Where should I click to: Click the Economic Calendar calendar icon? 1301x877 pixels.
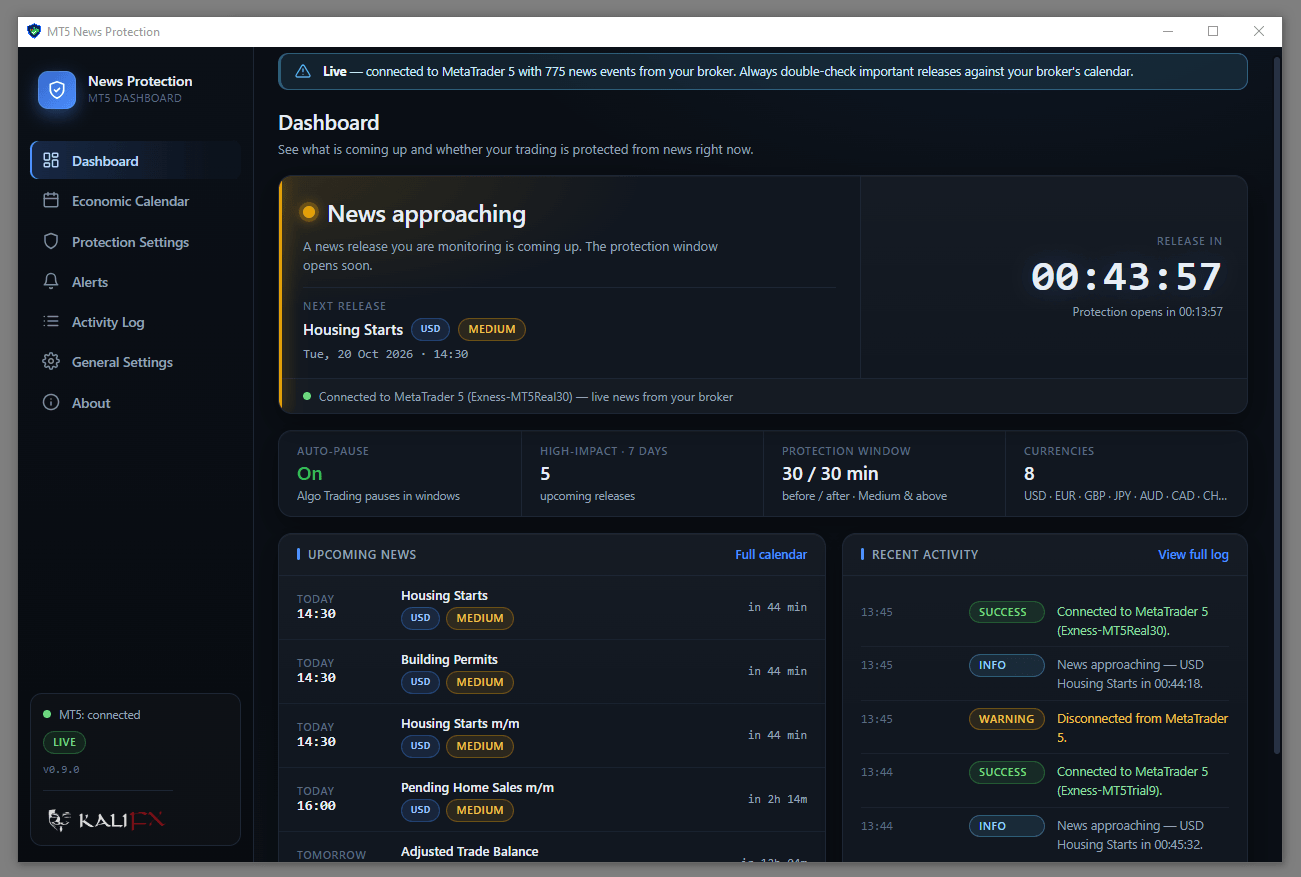click(x=51, y=200)
